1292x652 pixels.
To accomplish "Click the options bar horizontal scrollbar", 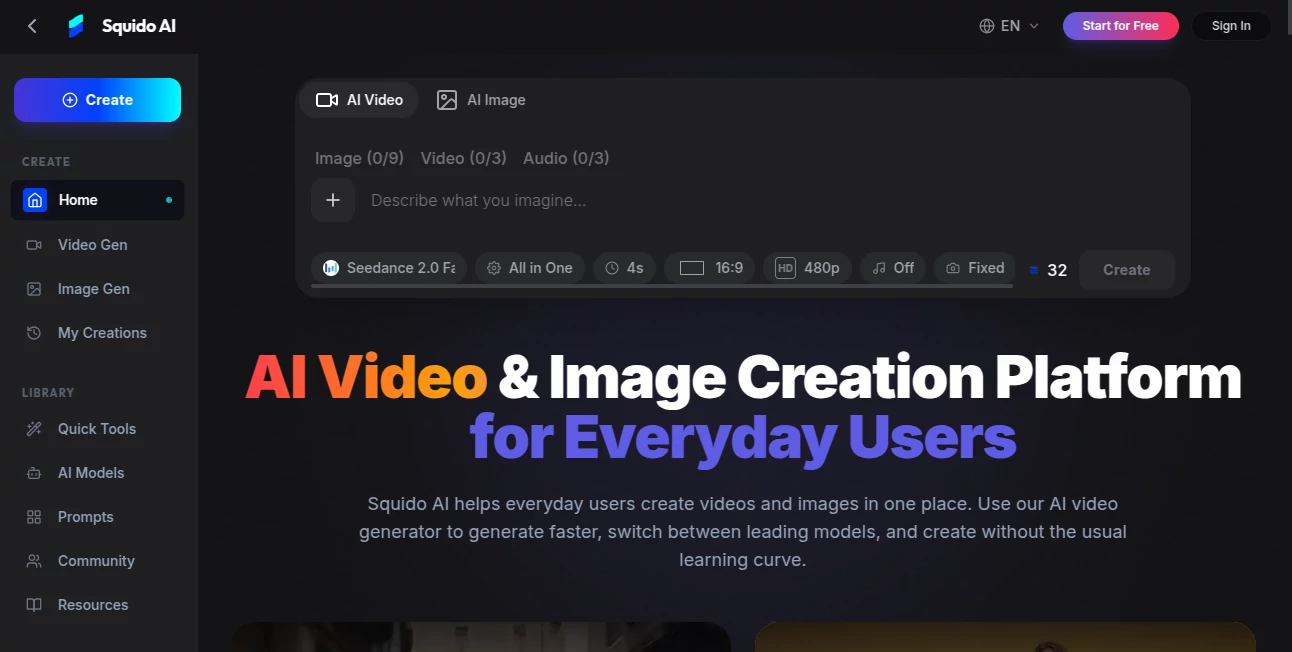I will tap(663, 286).
